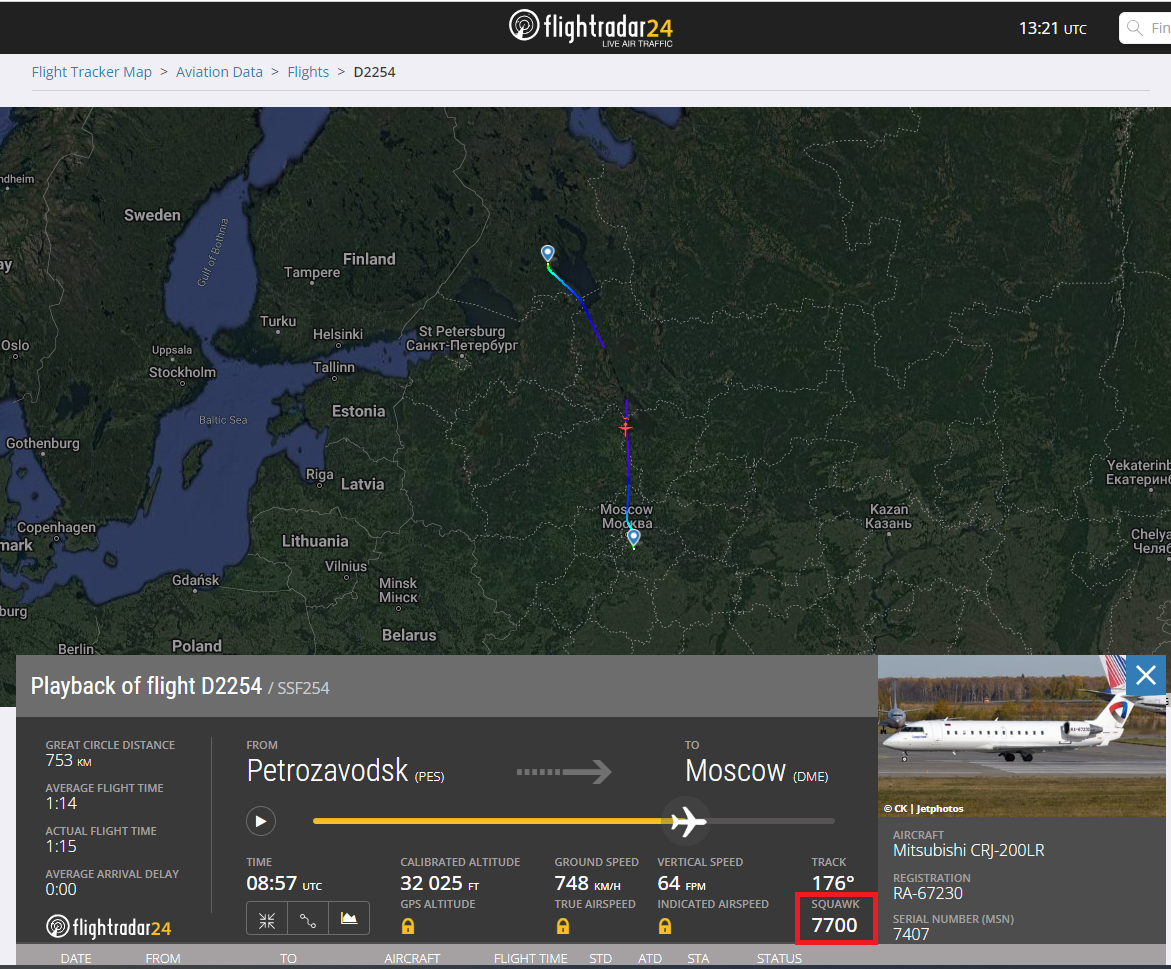1171x969 pixels.
Task: Click the registration RA-67230
Action: tap(928, 894)
